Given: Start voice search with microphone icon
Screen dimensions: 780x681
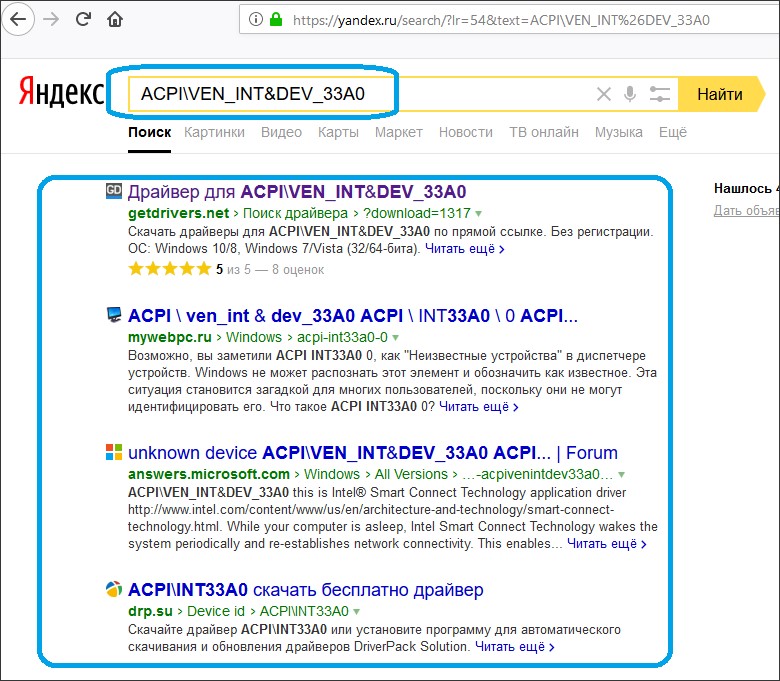Looking at the screenshot, I should pyautogui.click(x=630, y=95).
